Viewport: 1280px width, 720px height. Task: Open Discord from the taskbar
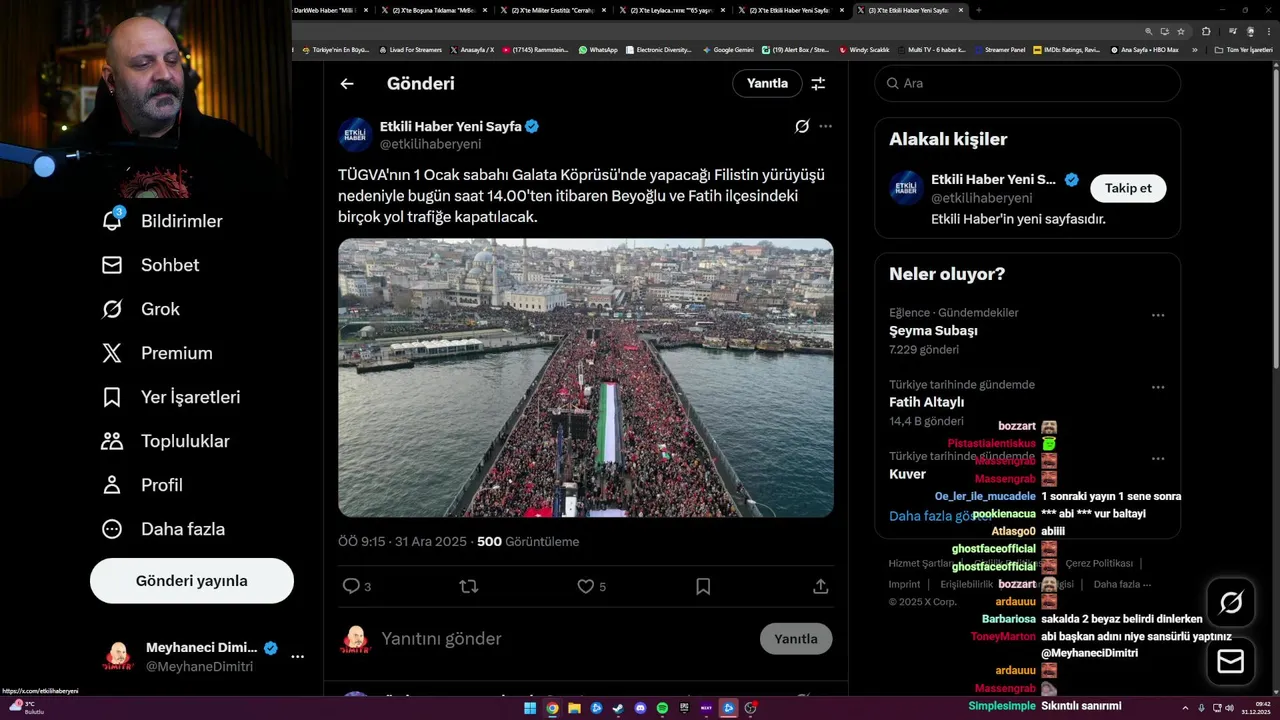(640, 709)
